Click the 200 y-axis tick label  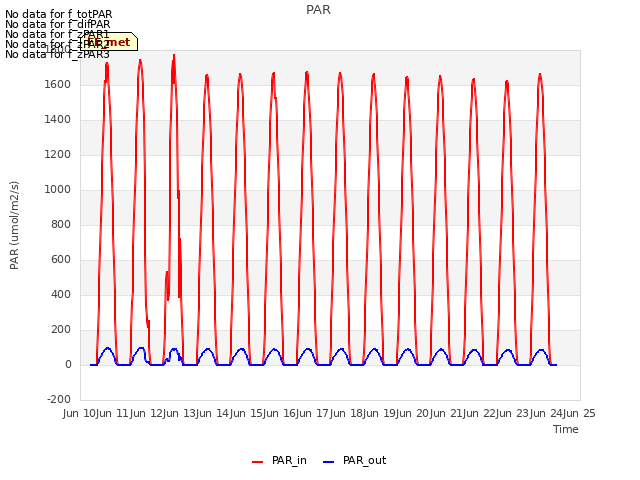61,329
